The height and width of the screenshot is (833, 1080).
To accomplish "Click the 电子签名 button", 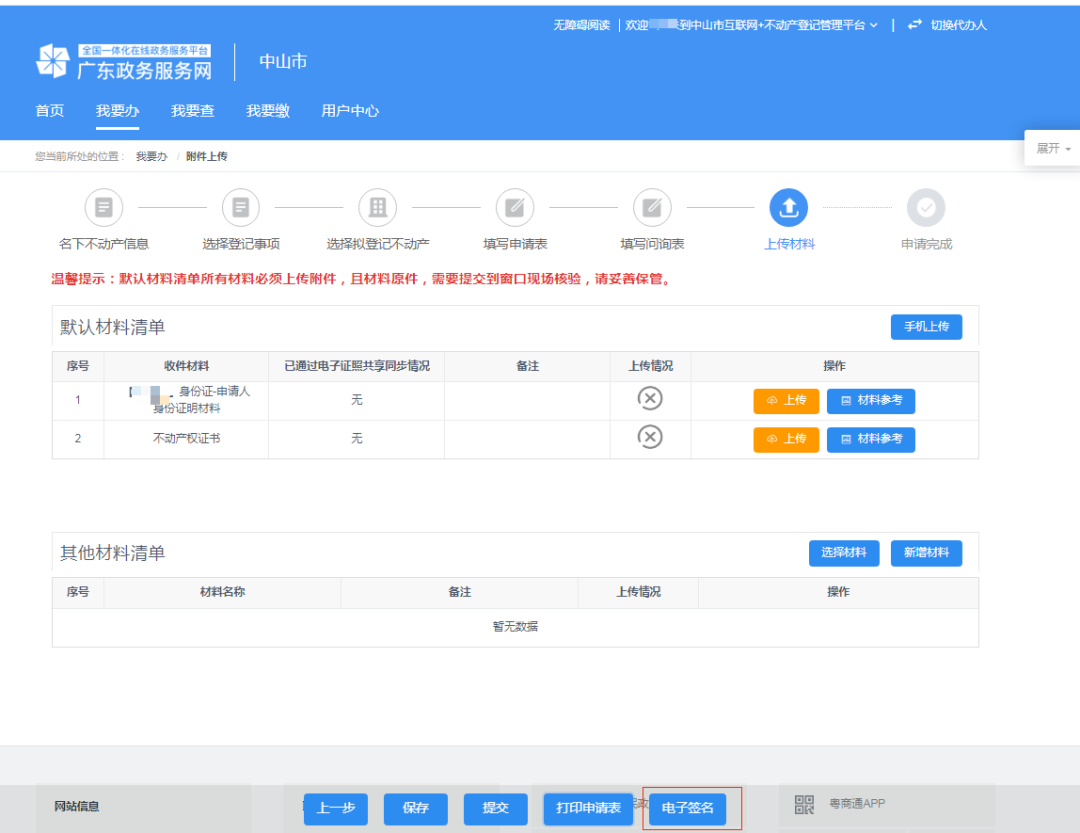I will (x=690, y=809).
